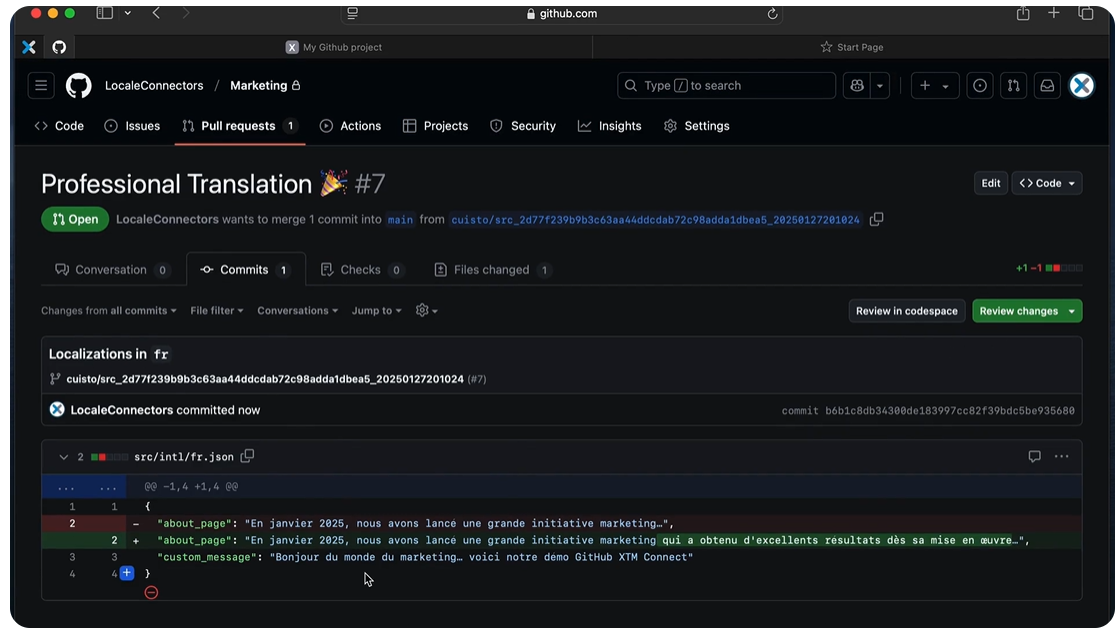Open the GitHub hamburger navigation menu

[x=41, y=86]
